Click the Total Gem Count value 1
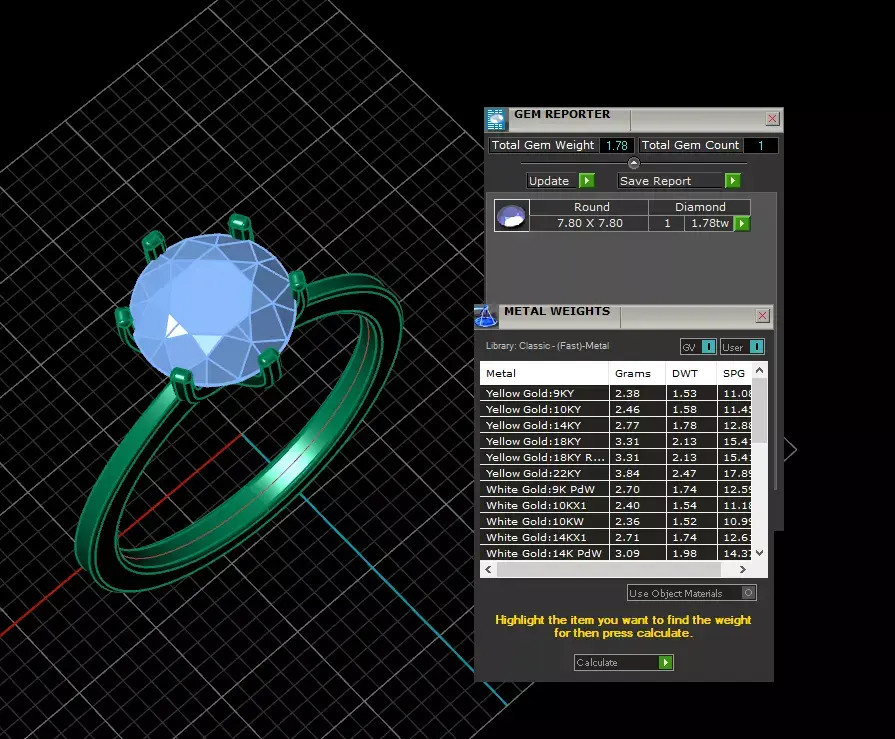Screen dimensions: 895x739 tap(760, 146)
